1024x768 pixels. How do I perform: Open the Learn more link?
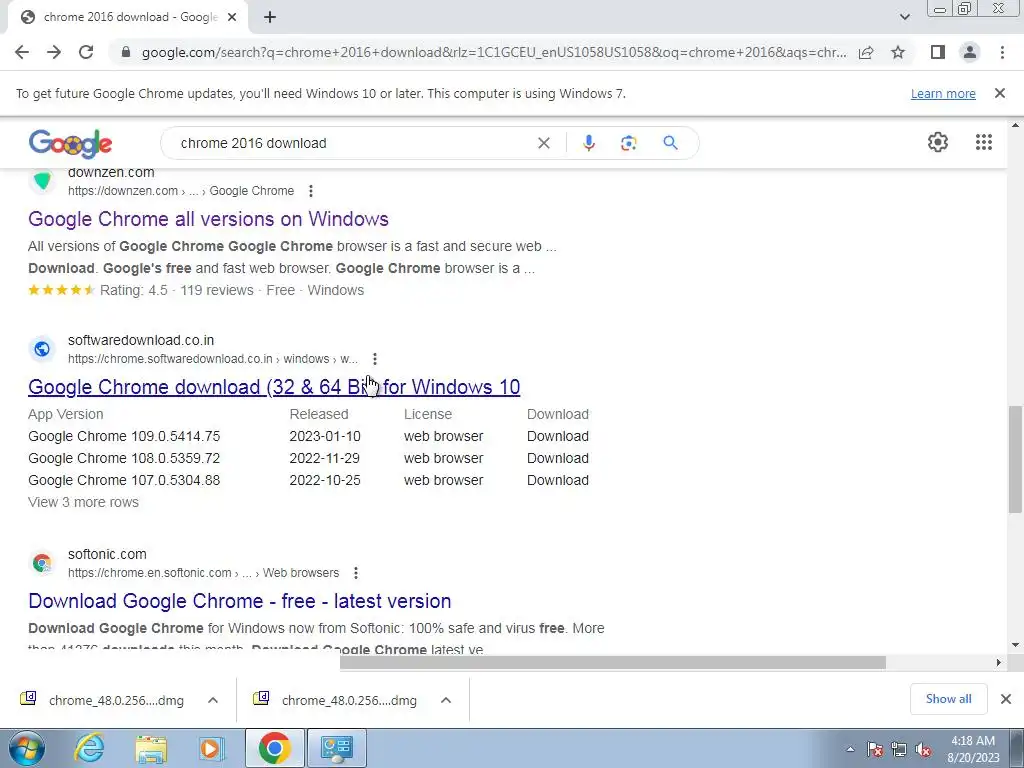(x=943, y=93)
